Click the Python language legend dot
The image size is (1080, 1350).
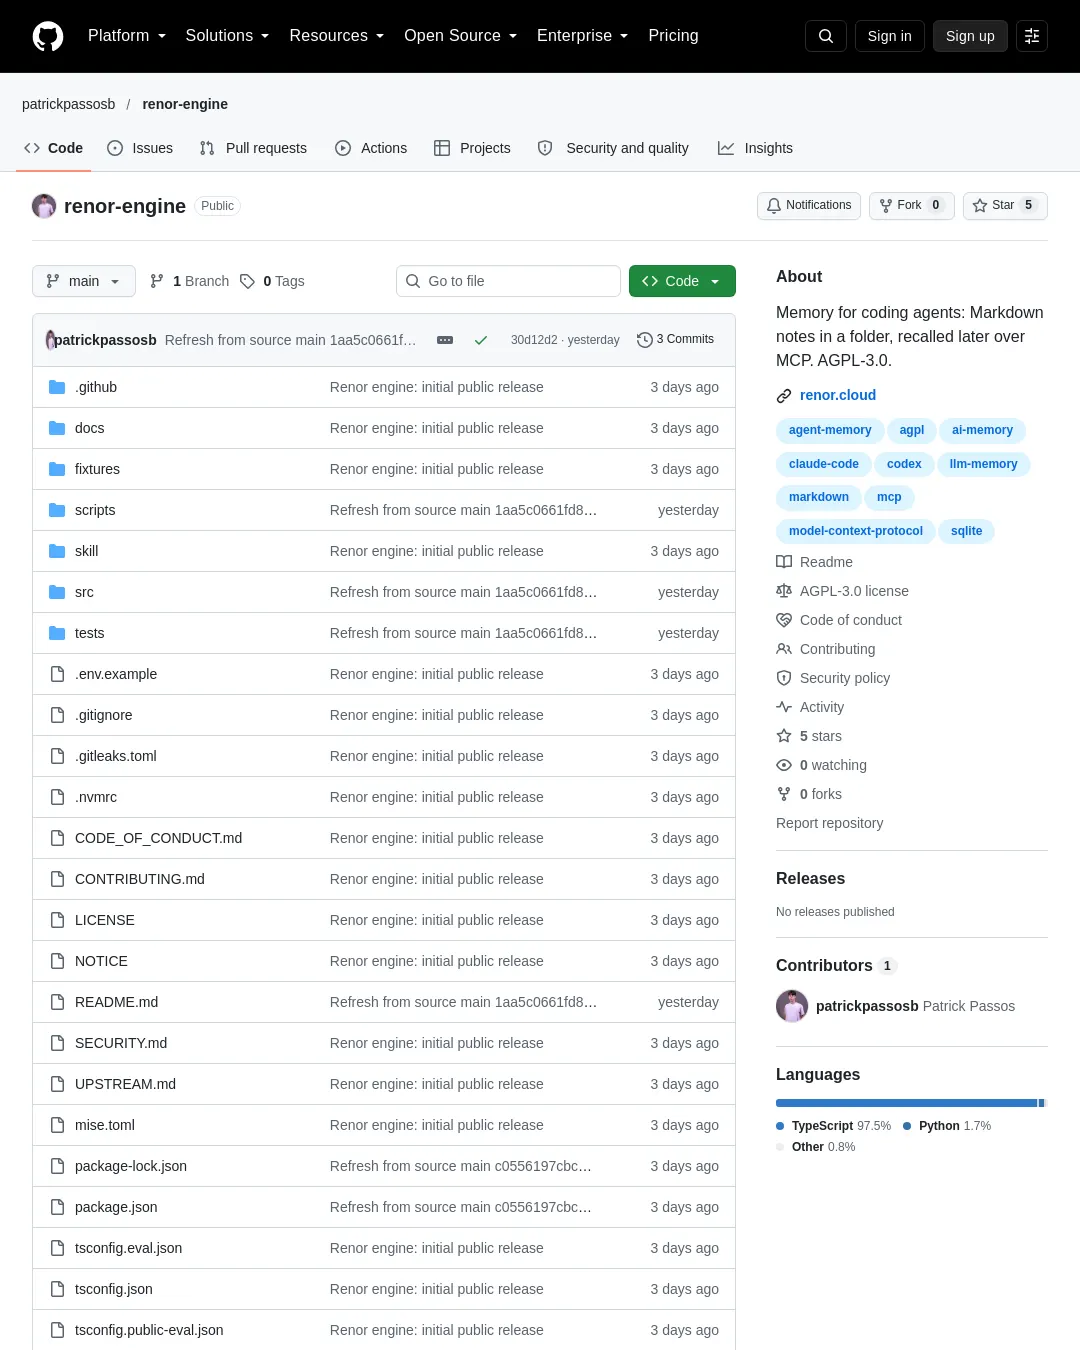click(x=907, y=1126)
